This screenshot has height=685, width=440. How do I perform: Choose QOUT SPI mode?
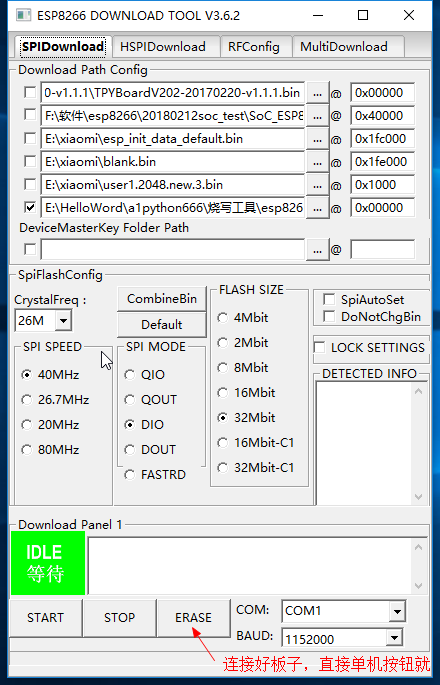click(151, 399)
